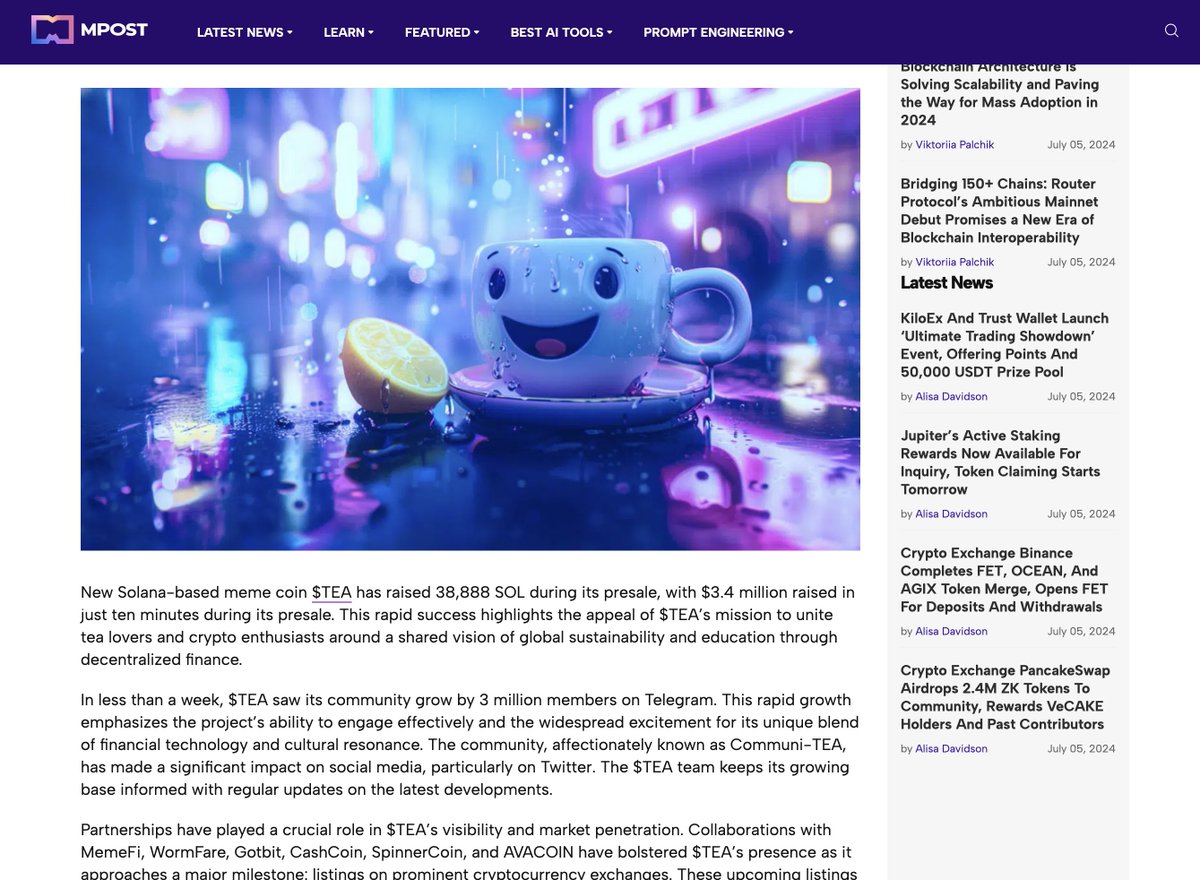Open author Alisa Davidson on KiloEx article
Image resolution: width=1200 pixels, height=880 pixels.
coord(951,397)
